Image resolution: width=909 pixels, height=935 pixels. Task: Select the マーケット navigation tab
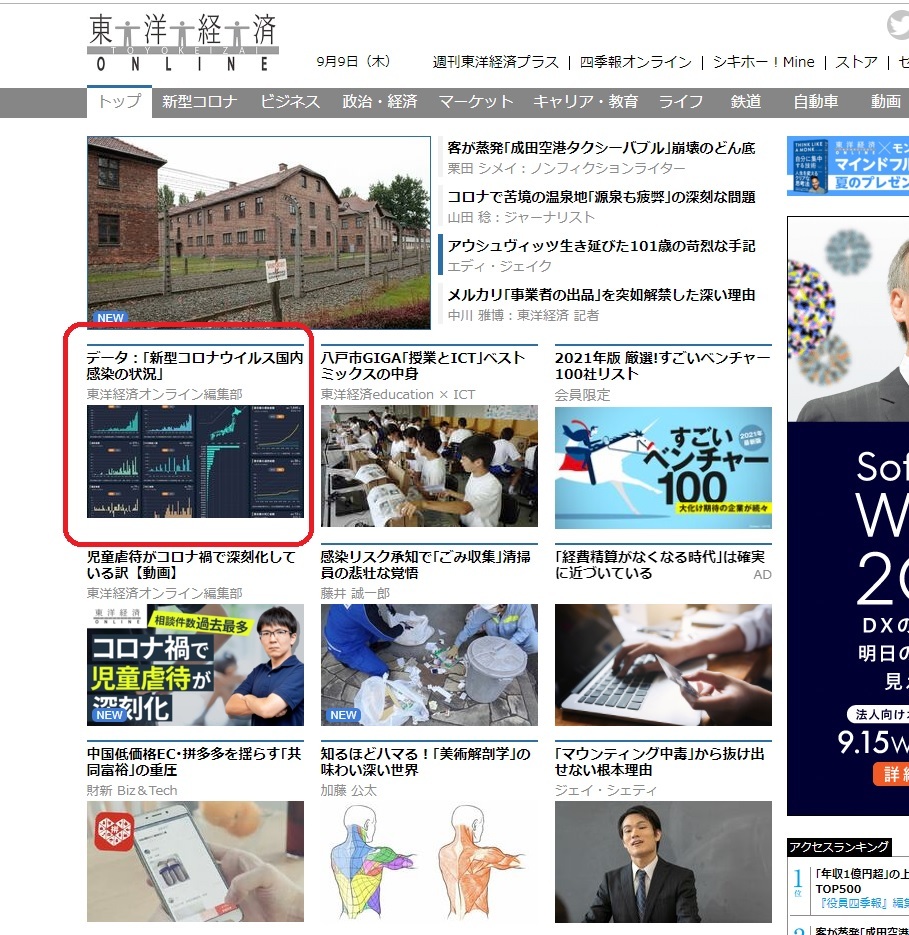(475, 102)
